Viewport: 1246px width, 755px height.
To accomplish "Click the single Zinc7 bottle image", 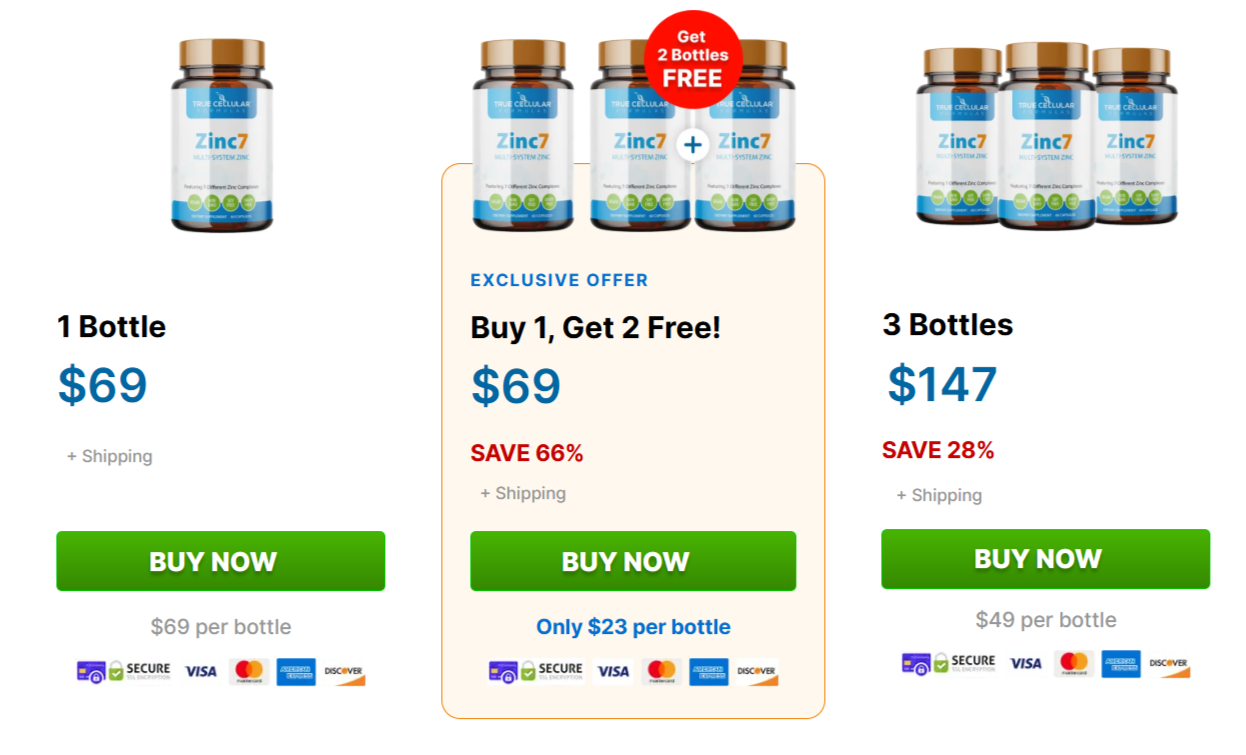I will point(221,134).
